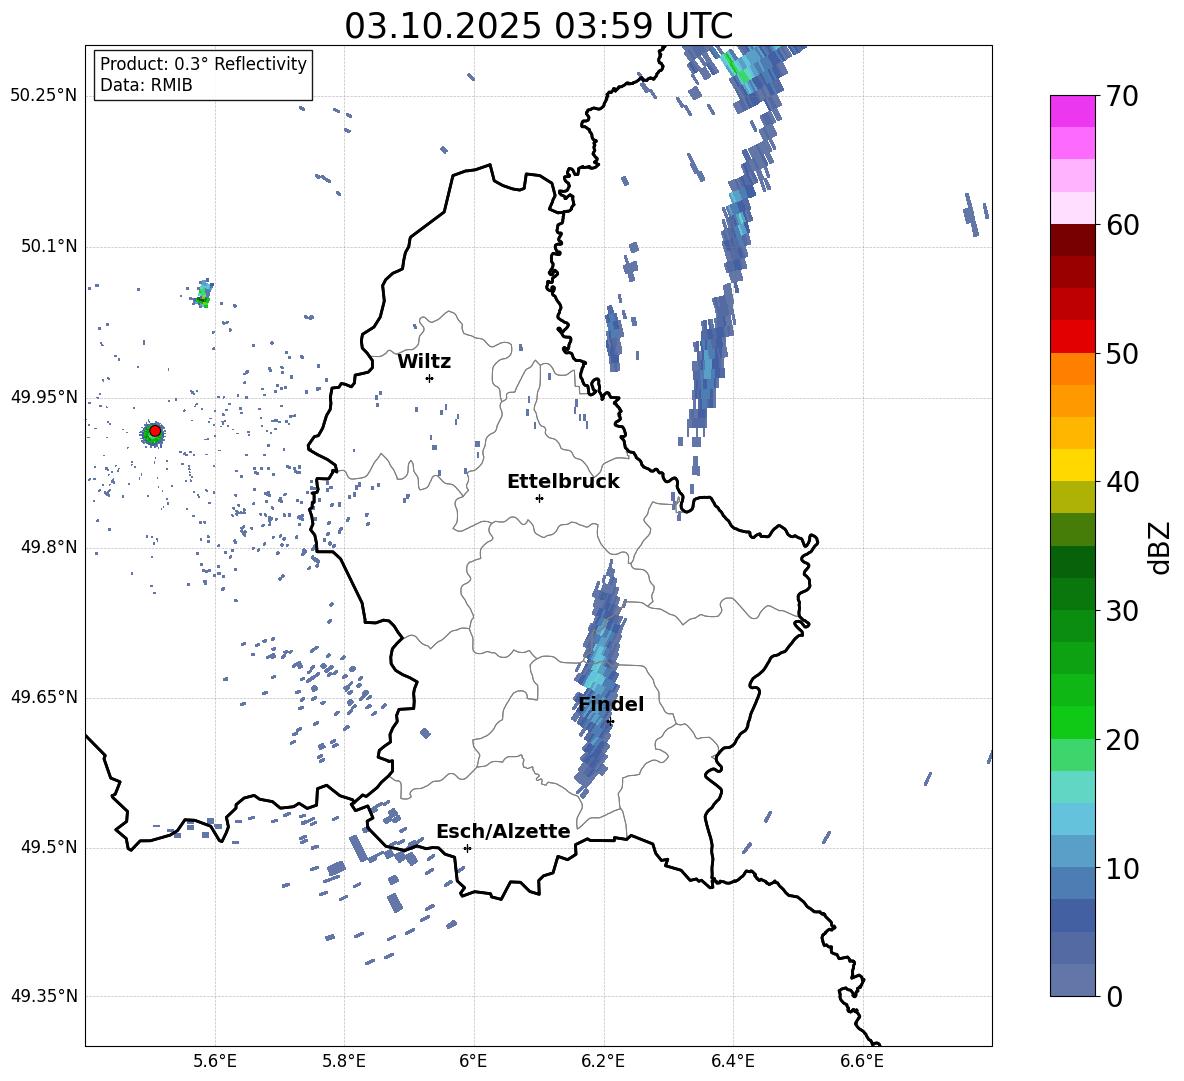Click the cross marker below Wiltz

429,378
